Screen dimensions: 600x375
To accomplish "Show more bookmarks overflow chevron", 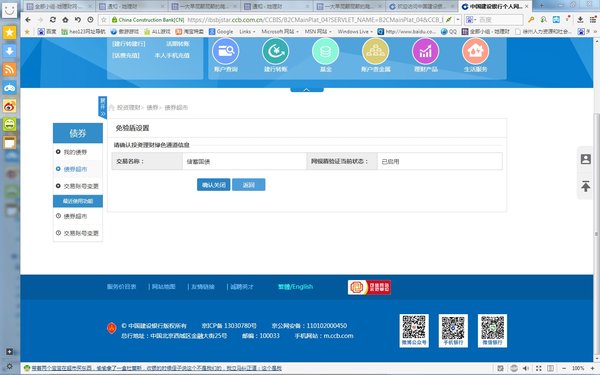I will pyautogui.click(x=595, y=32).
